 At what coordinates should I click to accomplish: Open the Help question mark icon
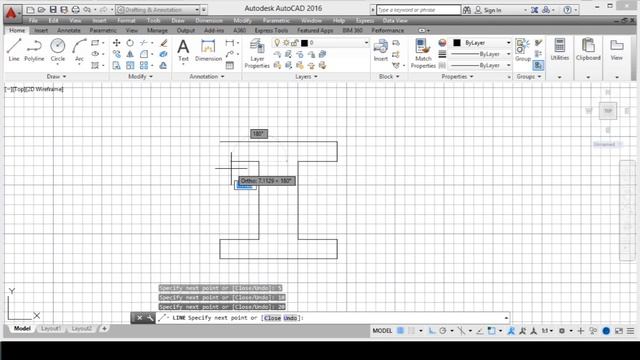[x=567, y=10]
